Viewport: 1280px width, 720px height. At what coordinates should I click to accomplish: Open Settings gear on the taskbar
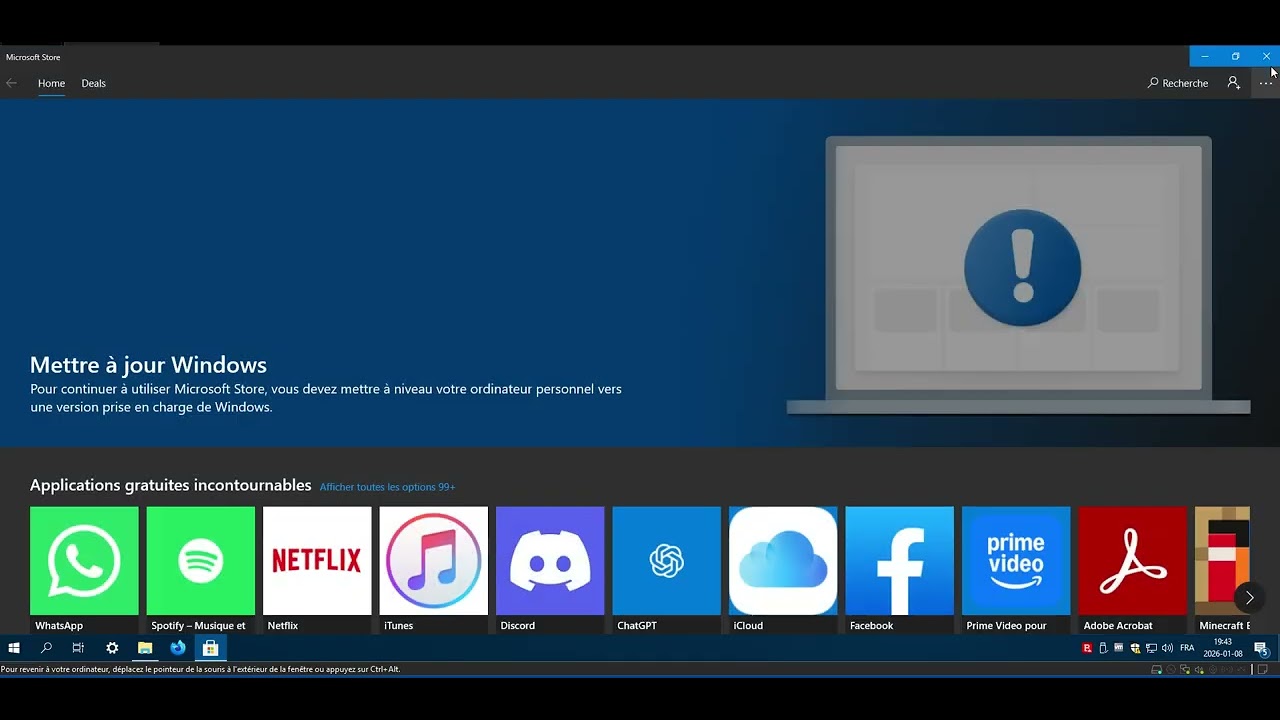[112, 648]
